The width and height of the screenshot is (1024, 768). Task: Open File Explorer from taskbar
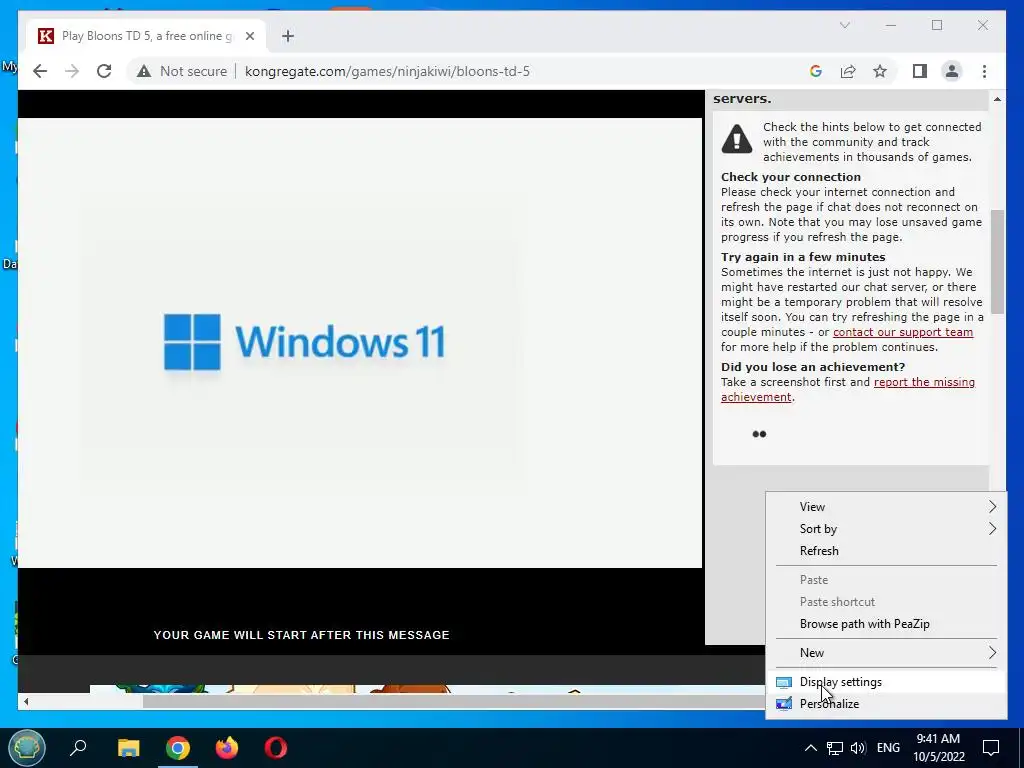(129, 748)
